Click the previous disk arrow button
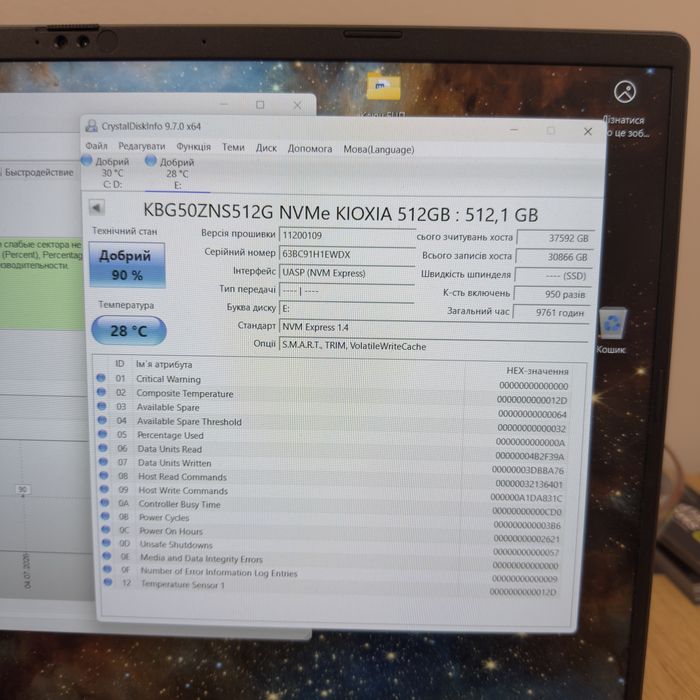The image size is (700, 700). pos(97,208)
